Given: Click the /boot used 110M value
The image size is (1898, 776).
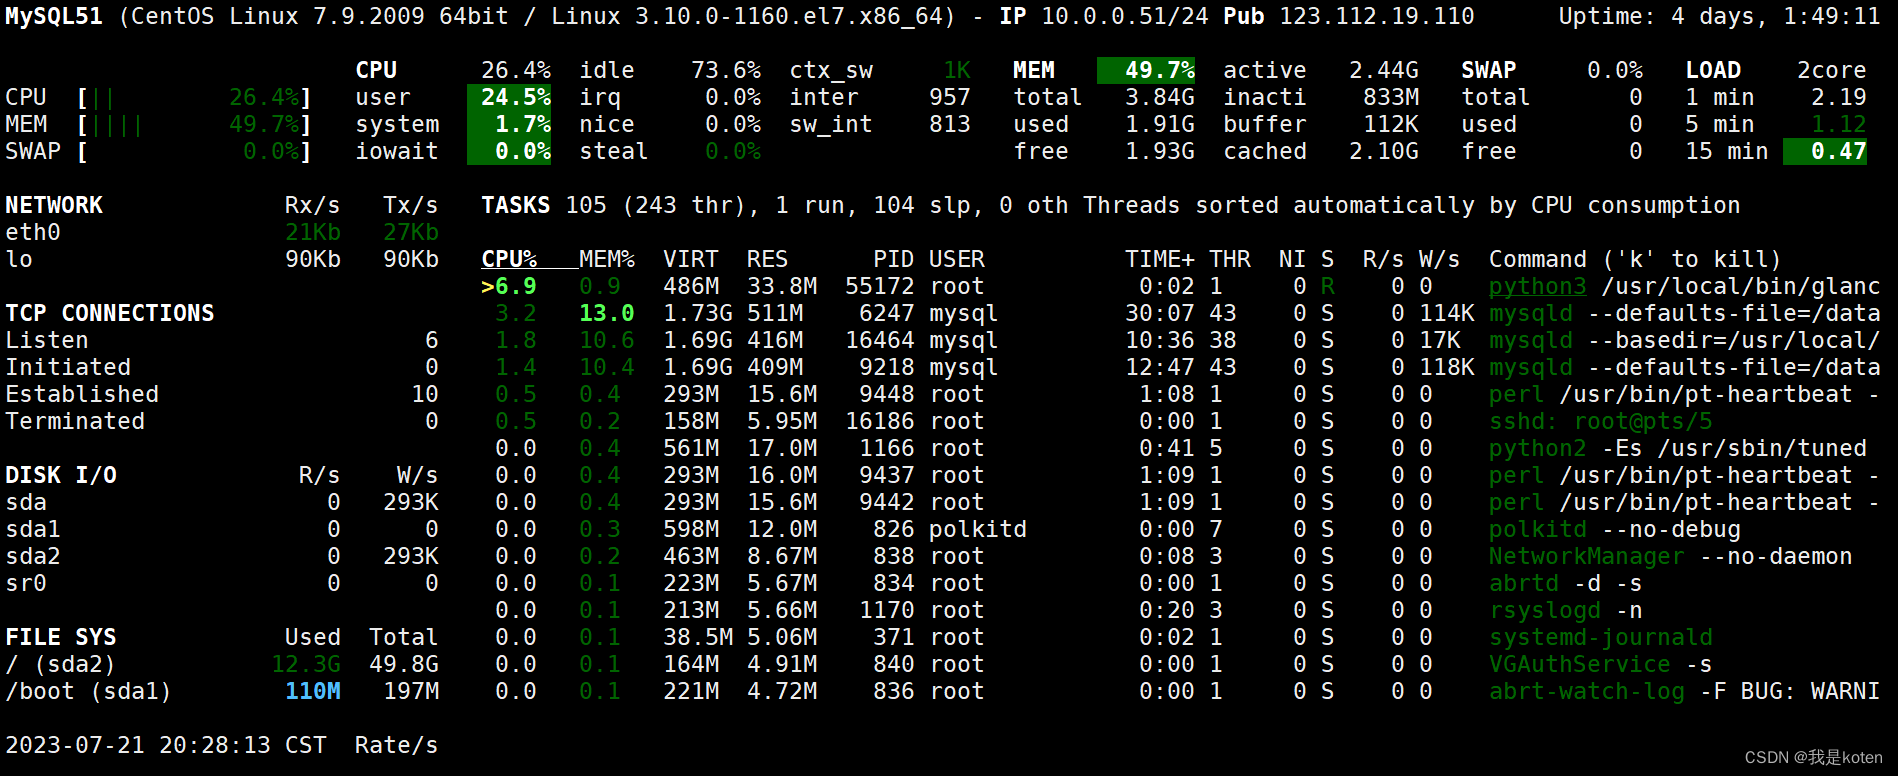Looking at the screenshot, I should pyautogui.click(x=313, y=691).
